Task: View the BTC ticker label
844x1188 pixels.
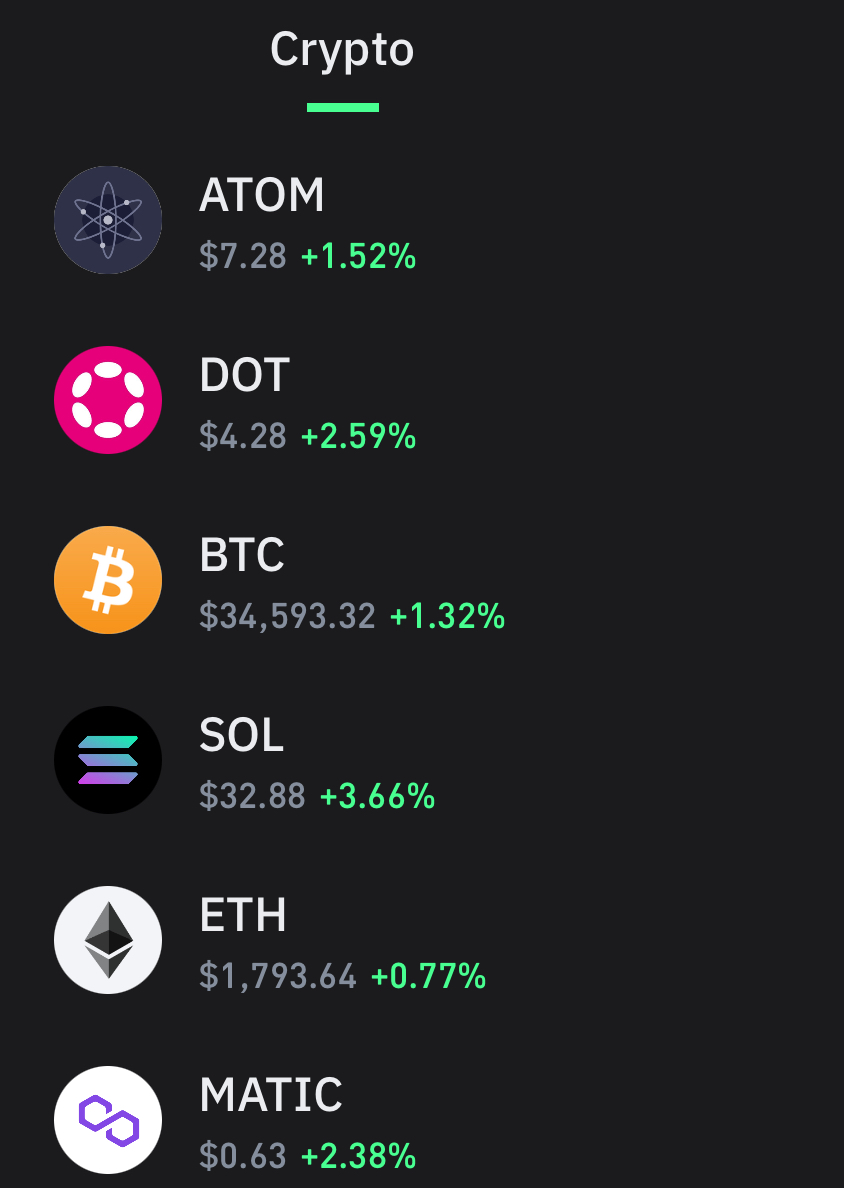Action: point(242,555)
